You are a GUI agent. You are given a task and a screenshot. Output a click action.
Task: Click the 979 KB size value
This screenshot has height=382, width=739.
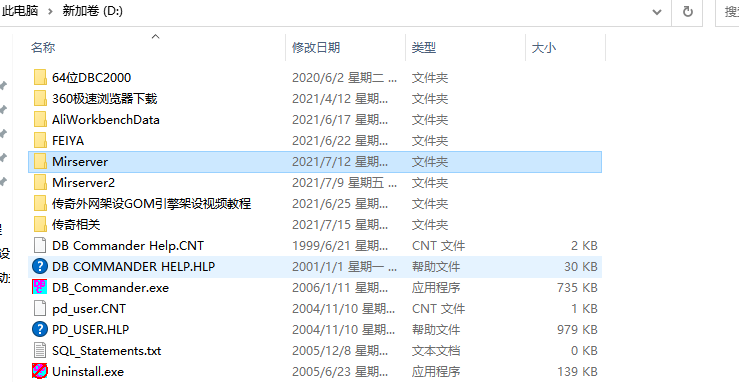pyautogui.click(x=577, y=329)
